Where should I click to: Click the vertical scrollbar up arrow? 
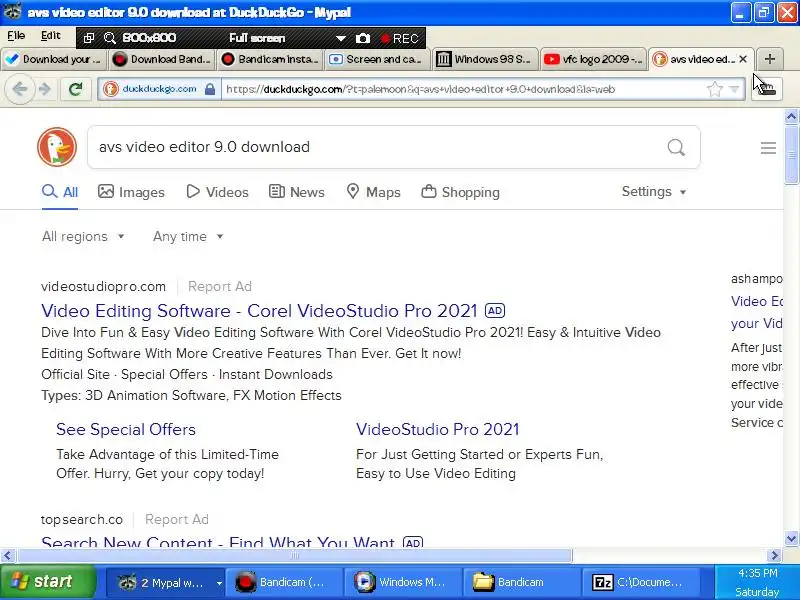click(x=791, y=117)
